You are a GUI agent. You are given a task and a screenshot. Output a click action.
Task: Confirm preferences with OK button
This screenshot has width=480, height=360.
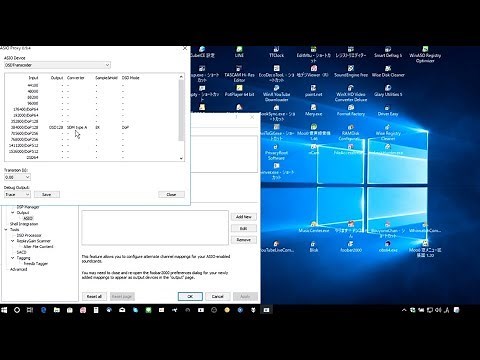190,296
